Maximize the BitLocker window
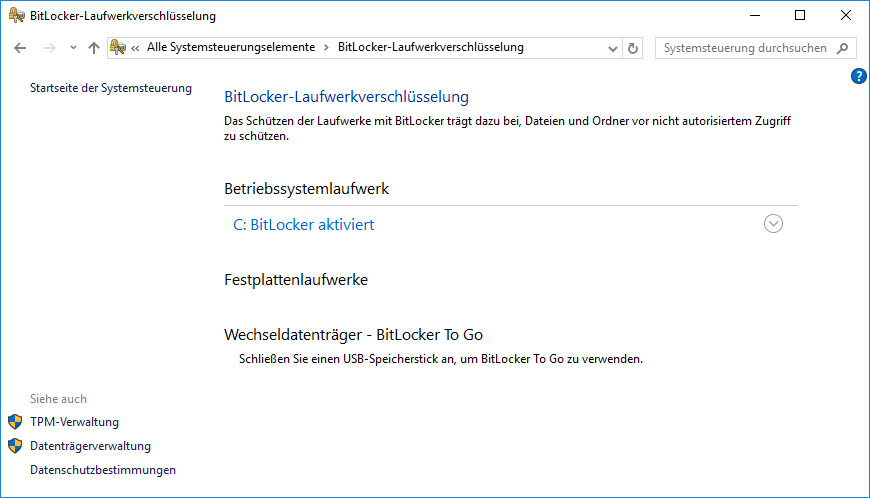870x498 pixels. point(800,16)
